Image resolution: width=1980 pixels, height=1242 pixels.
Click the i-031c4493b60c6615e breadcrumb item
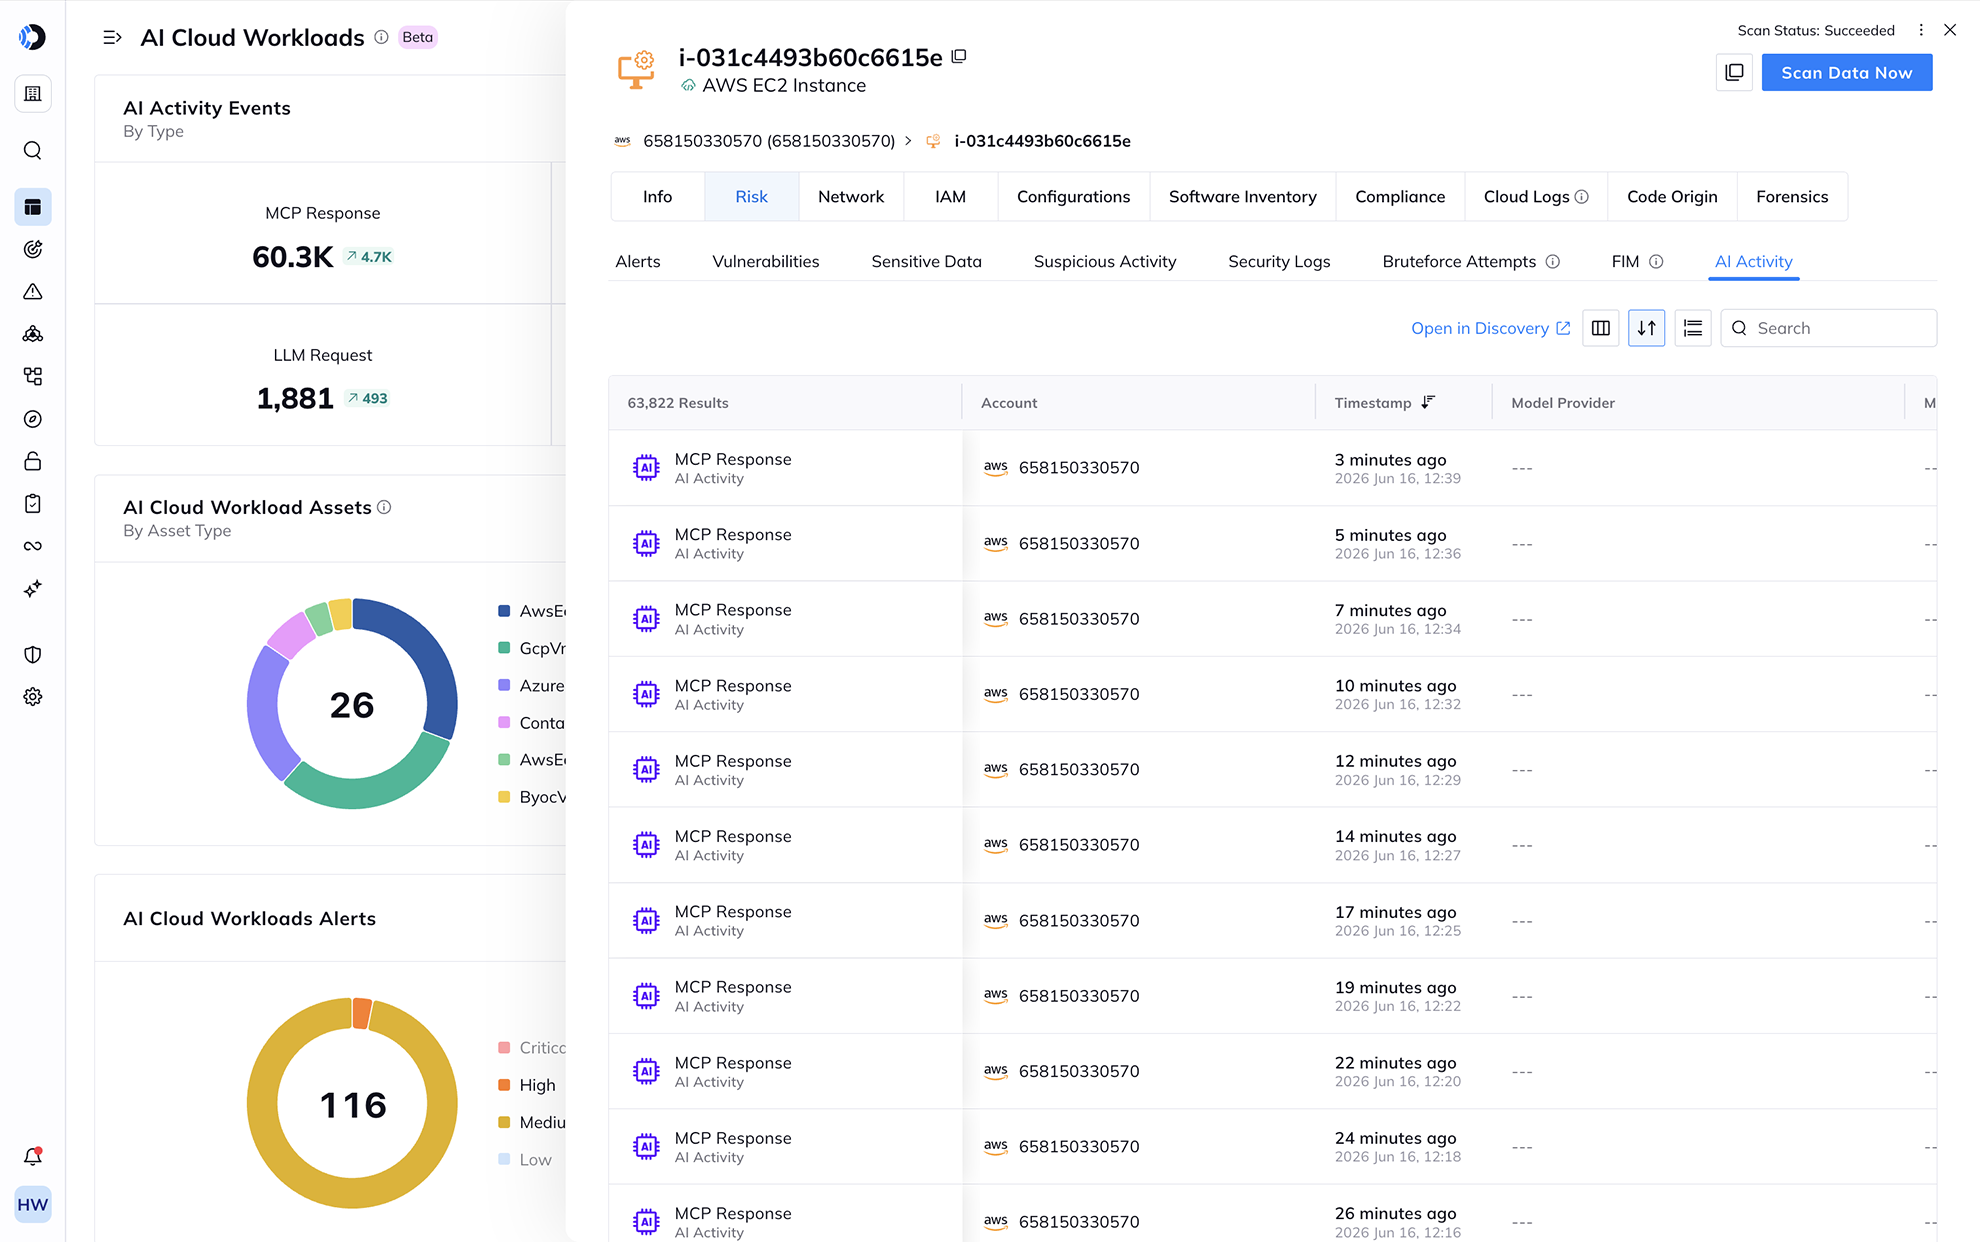1042,141
